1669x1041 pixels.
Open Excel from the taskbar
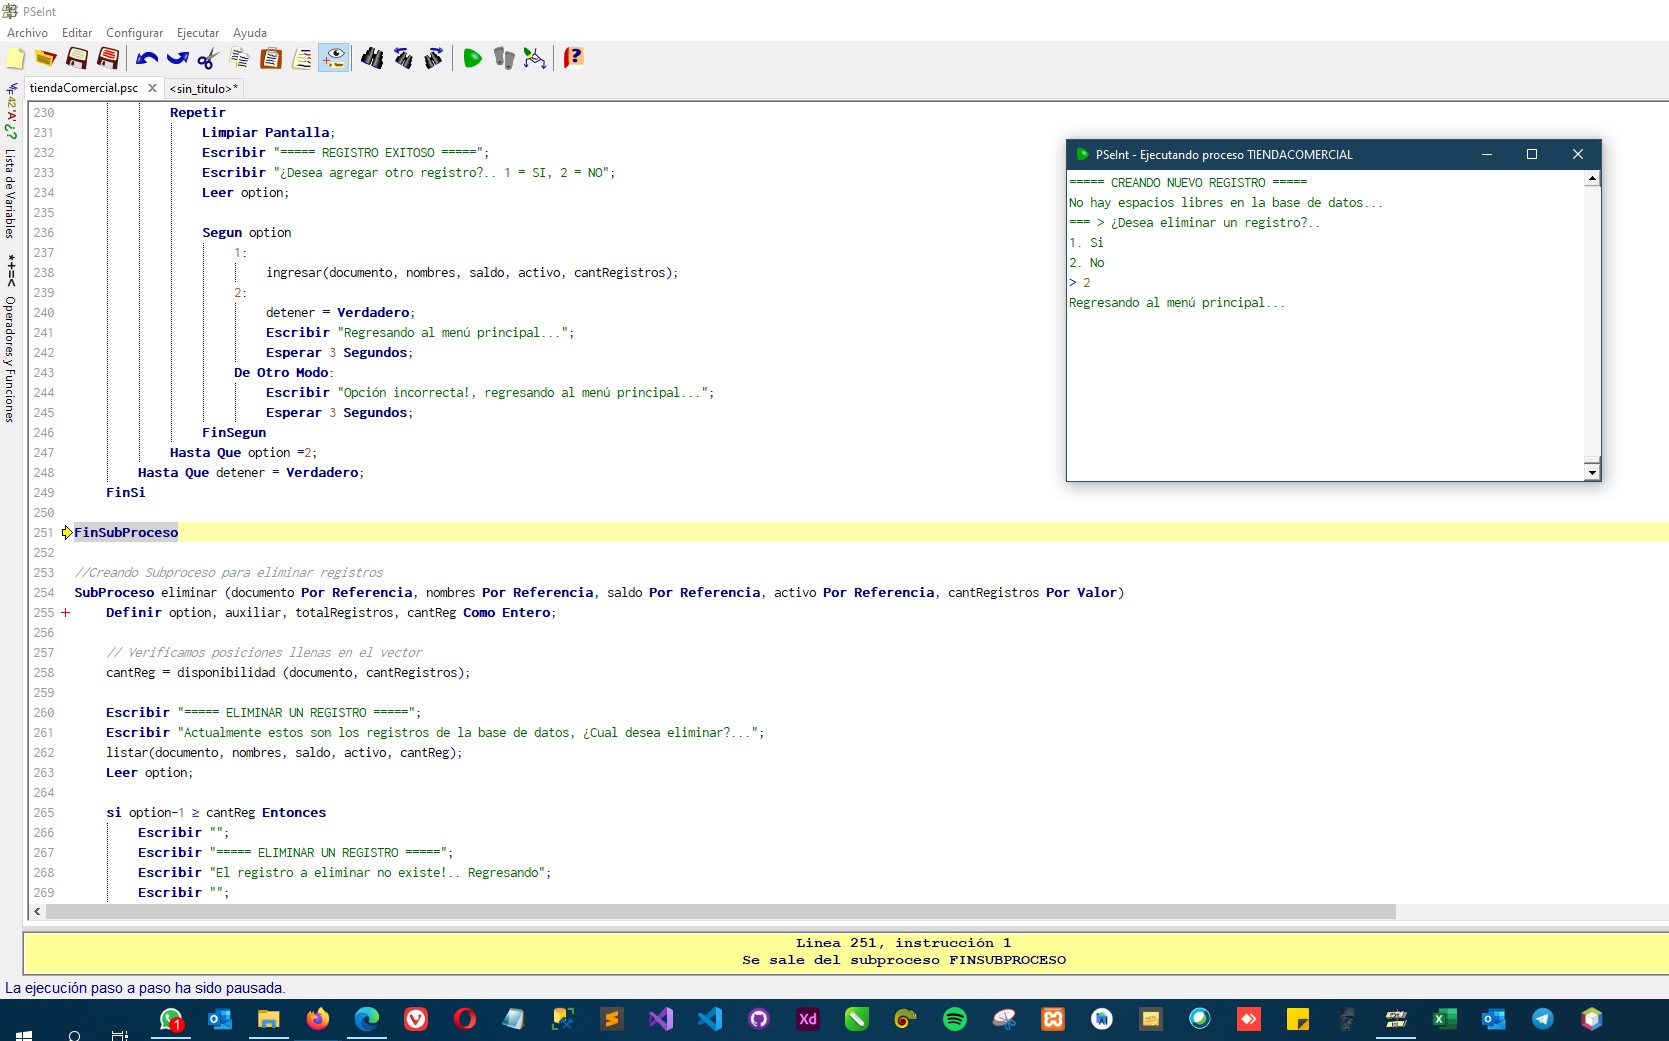[x=1445, y=1019]
